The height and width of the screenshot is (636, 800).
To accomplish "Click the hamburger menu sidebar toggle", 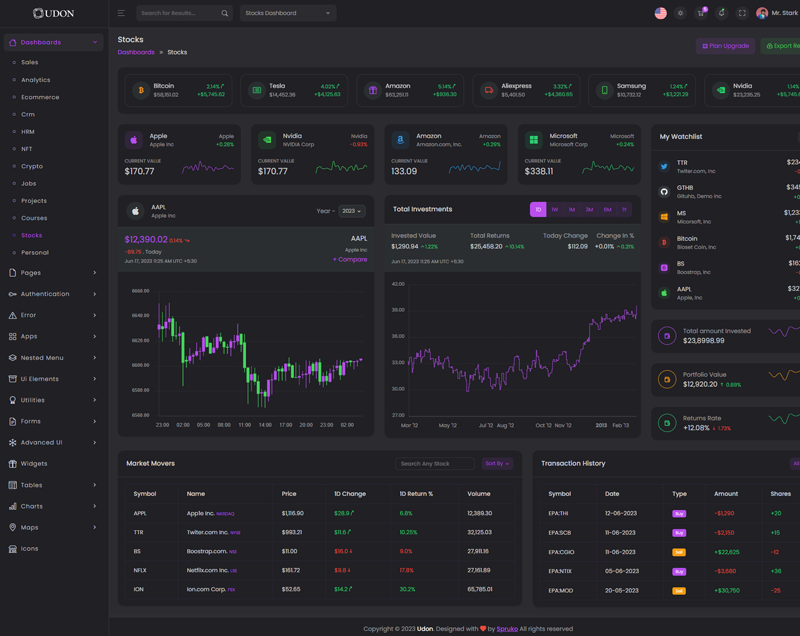I will [121, 13].
